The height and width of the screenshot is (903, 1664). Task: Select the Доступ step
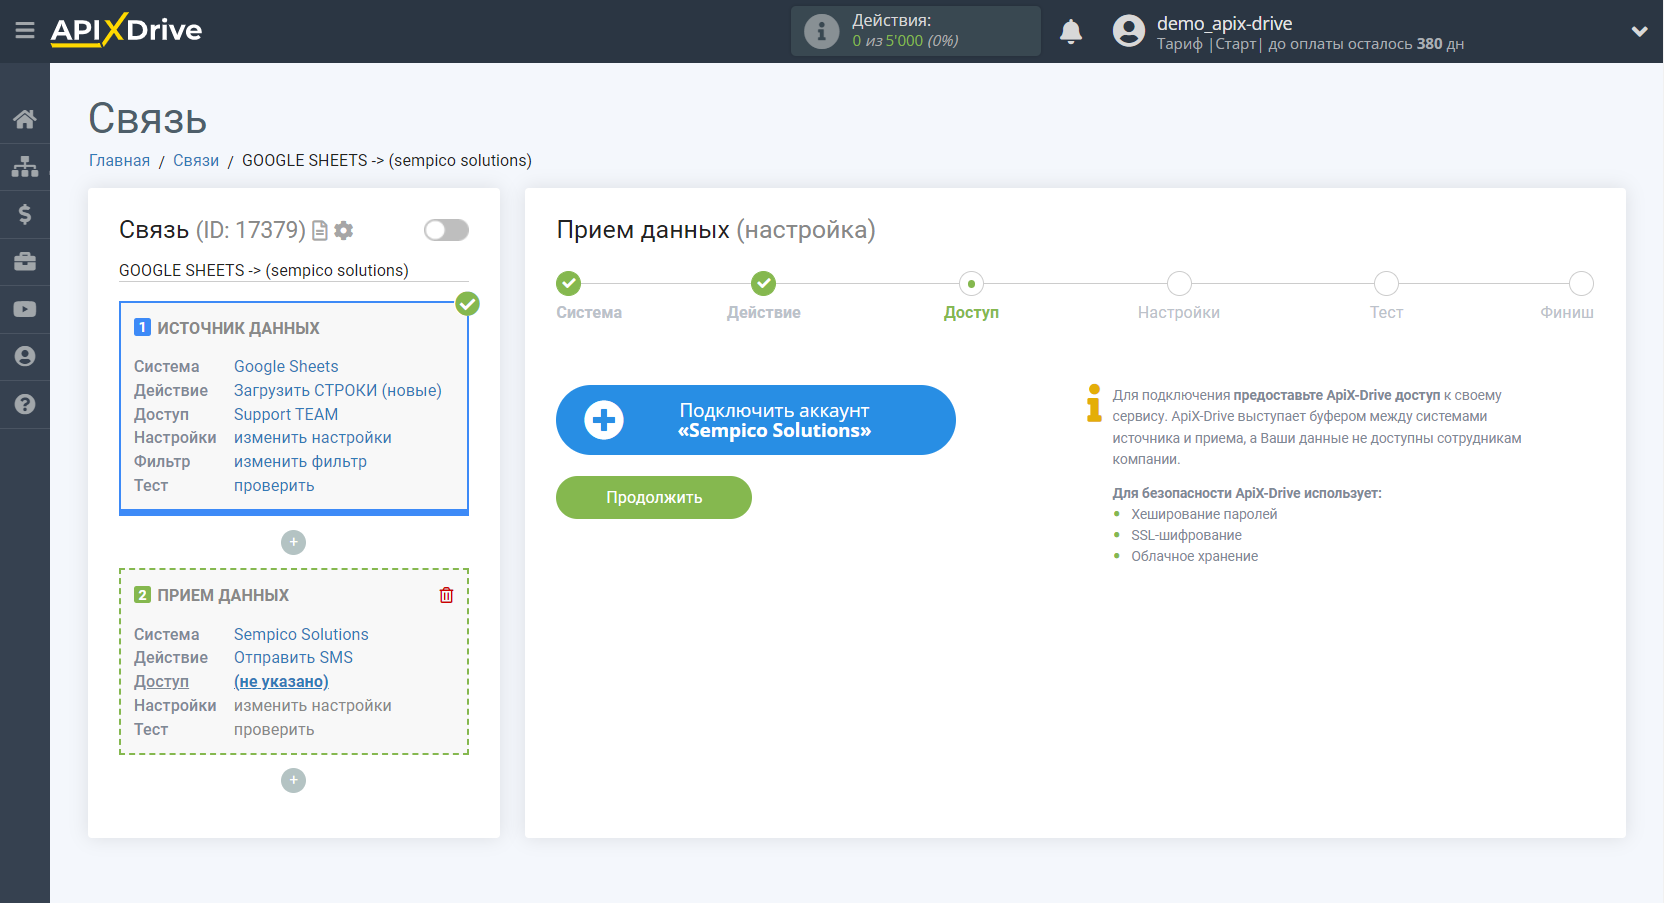[x=971, y=283]
